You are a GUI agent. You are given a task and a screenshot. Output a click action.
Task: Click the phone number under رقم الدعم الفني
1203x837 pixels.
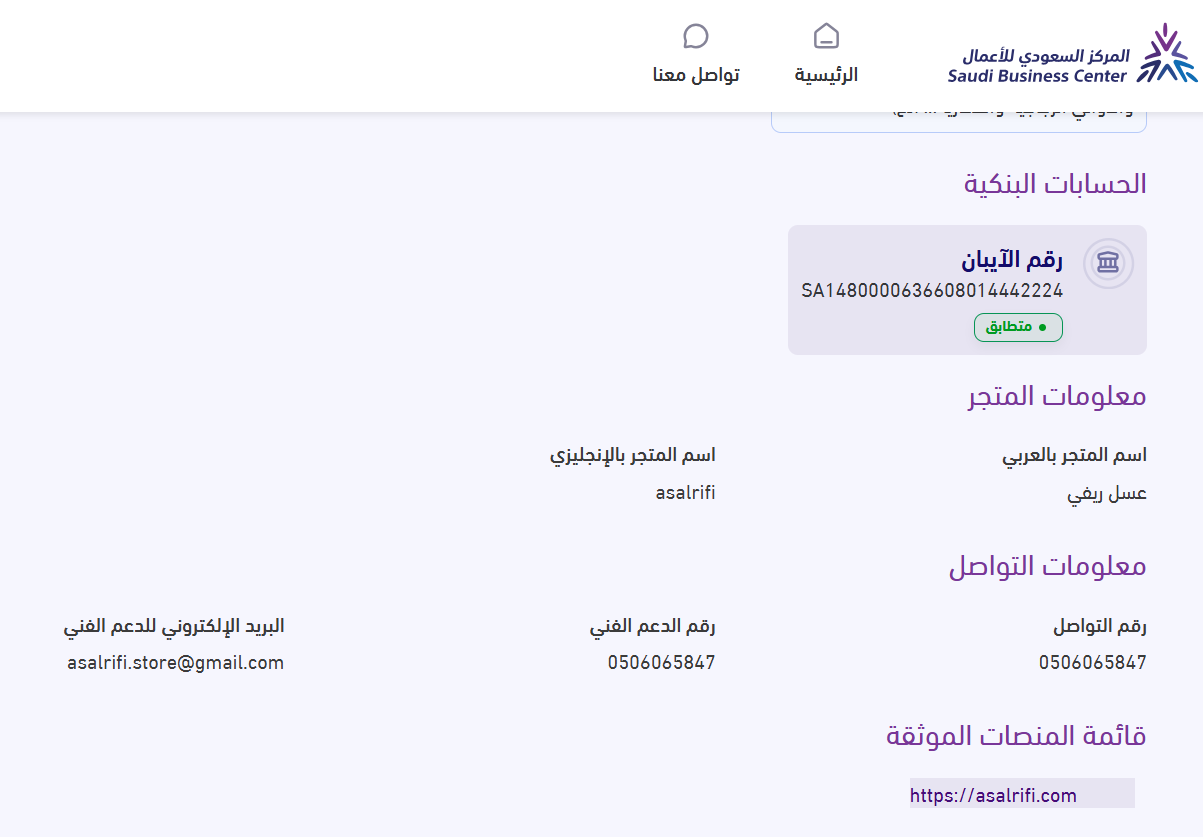click(x=661, y=662)
